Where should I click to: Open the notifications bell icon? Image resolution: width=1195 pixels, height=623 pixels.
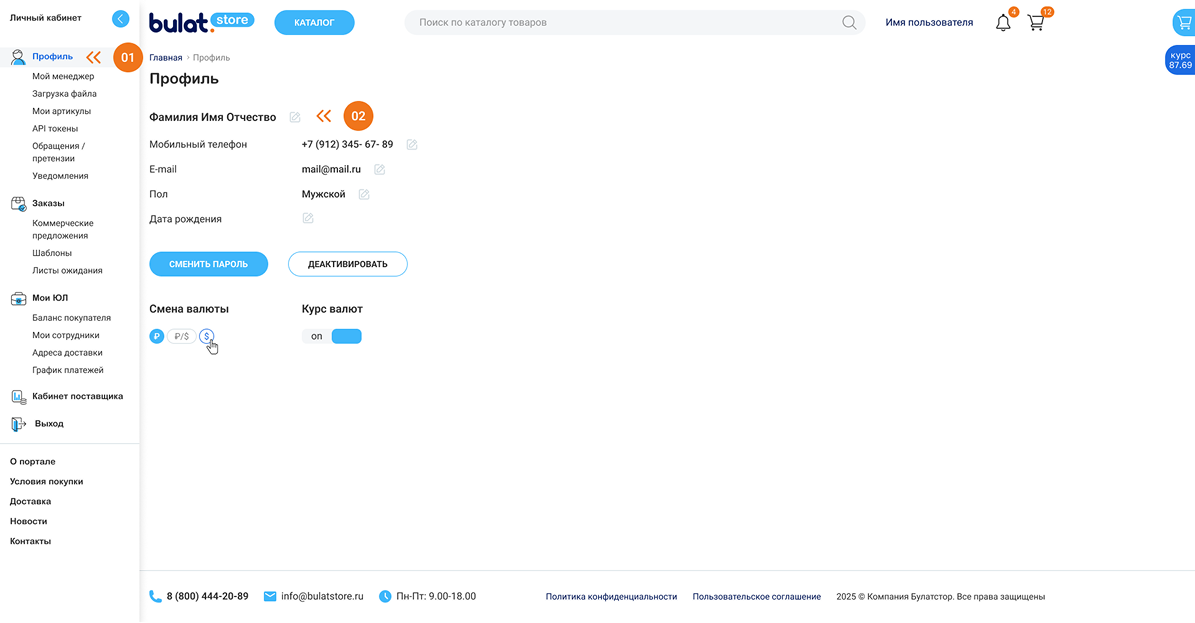[x=1003, y=23]
